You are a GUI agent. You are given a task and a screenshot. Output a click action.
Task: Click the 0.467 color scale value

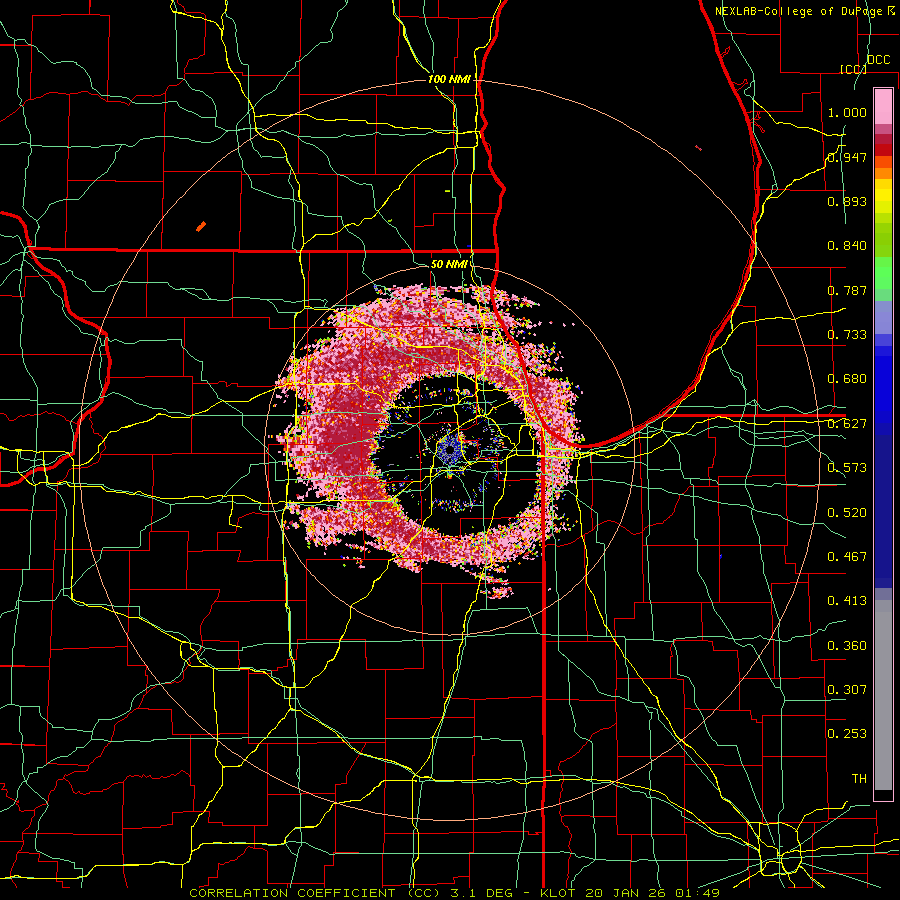pos(847,557)
